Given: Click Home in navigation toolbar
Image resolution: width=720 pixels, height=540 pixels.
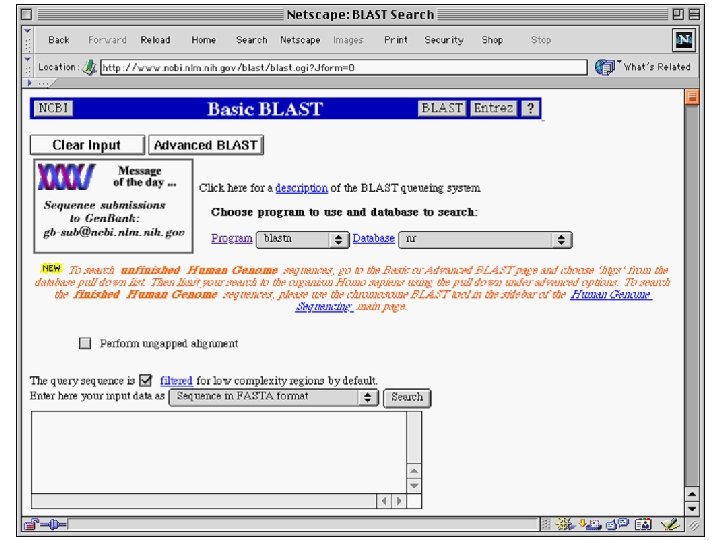Looking at the screenshot, I should 203,40.
